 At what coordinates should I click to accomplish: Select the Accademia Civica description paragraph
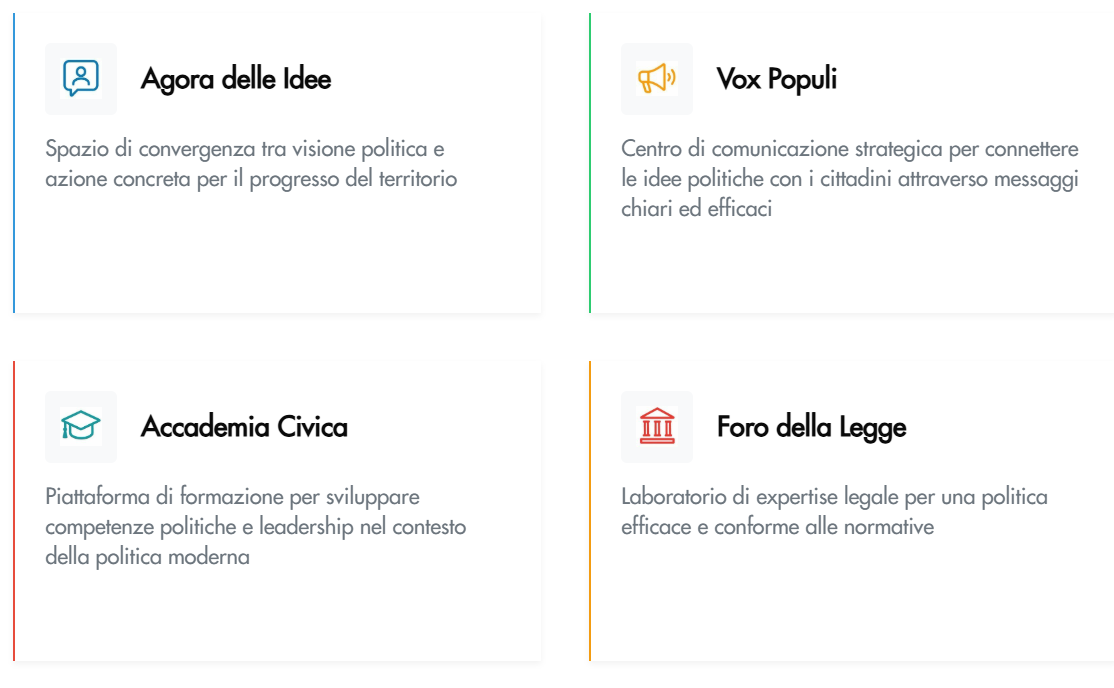pos(255,526)
